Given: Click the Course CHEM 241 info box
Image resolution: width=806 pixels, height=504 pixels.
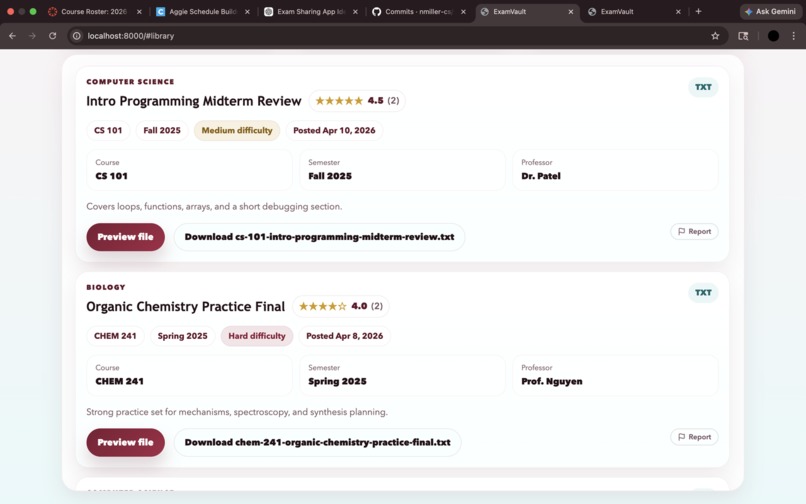Looking at the screenshot, I should (x=189, y=375).
